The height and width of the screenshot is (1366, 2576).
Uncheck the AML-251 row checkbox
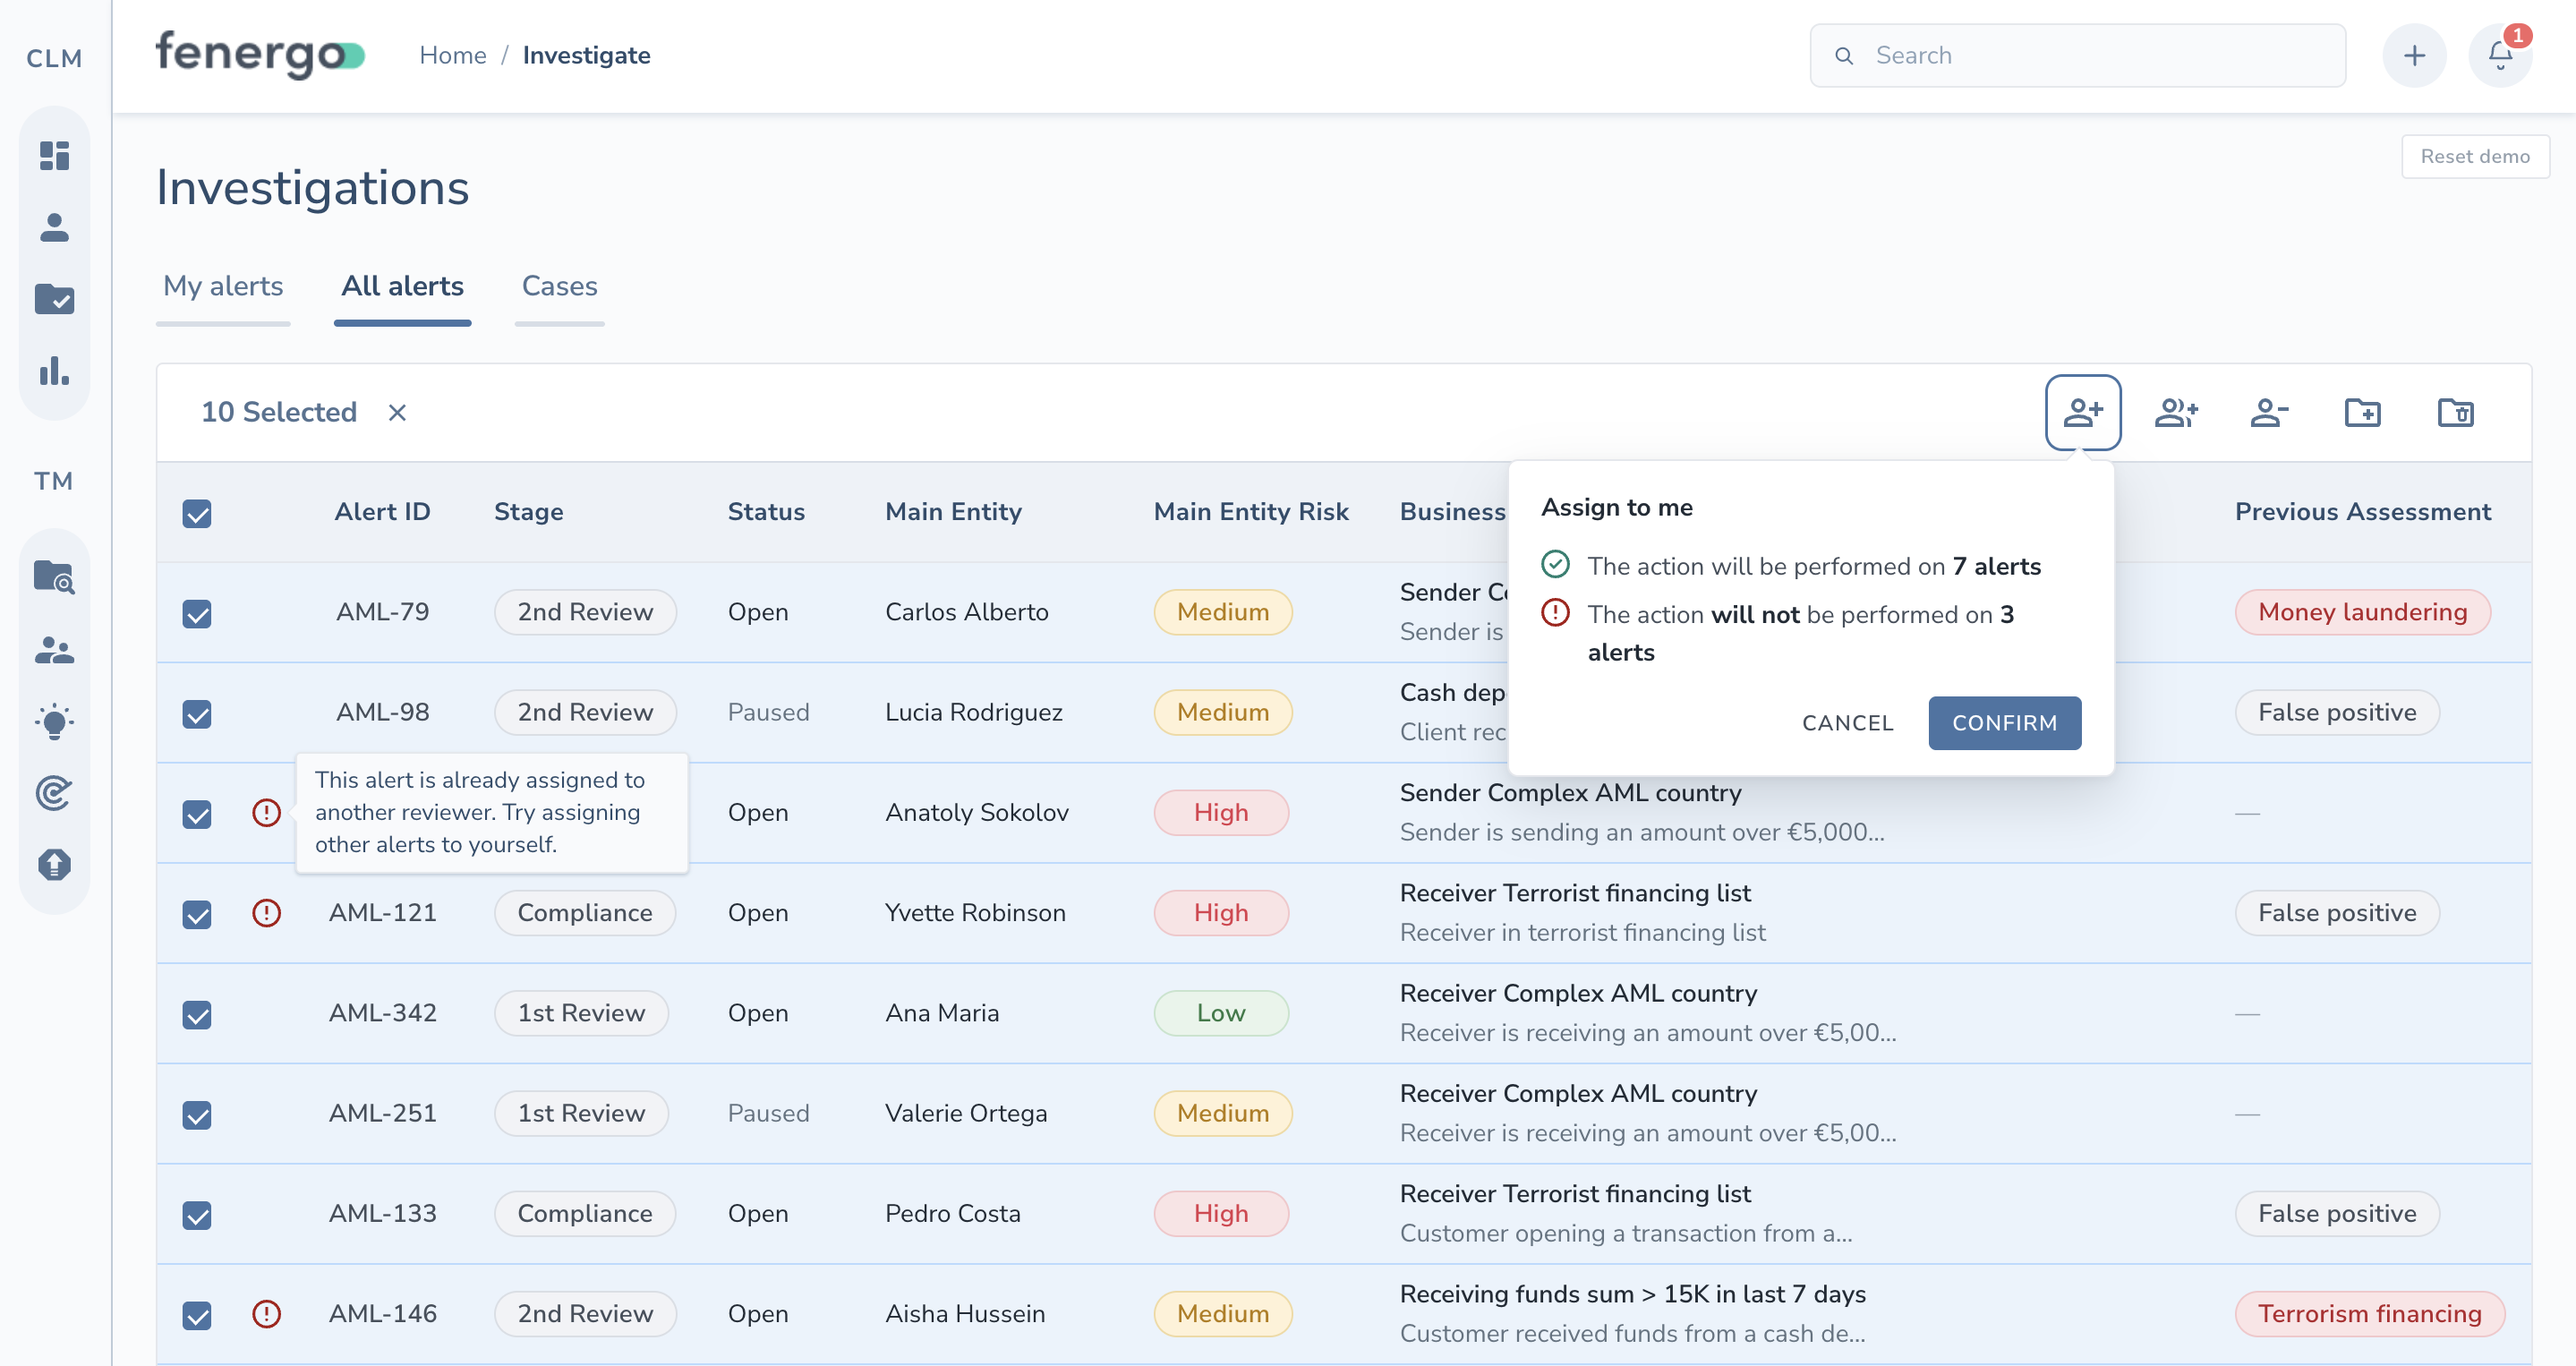[197, 1114]
